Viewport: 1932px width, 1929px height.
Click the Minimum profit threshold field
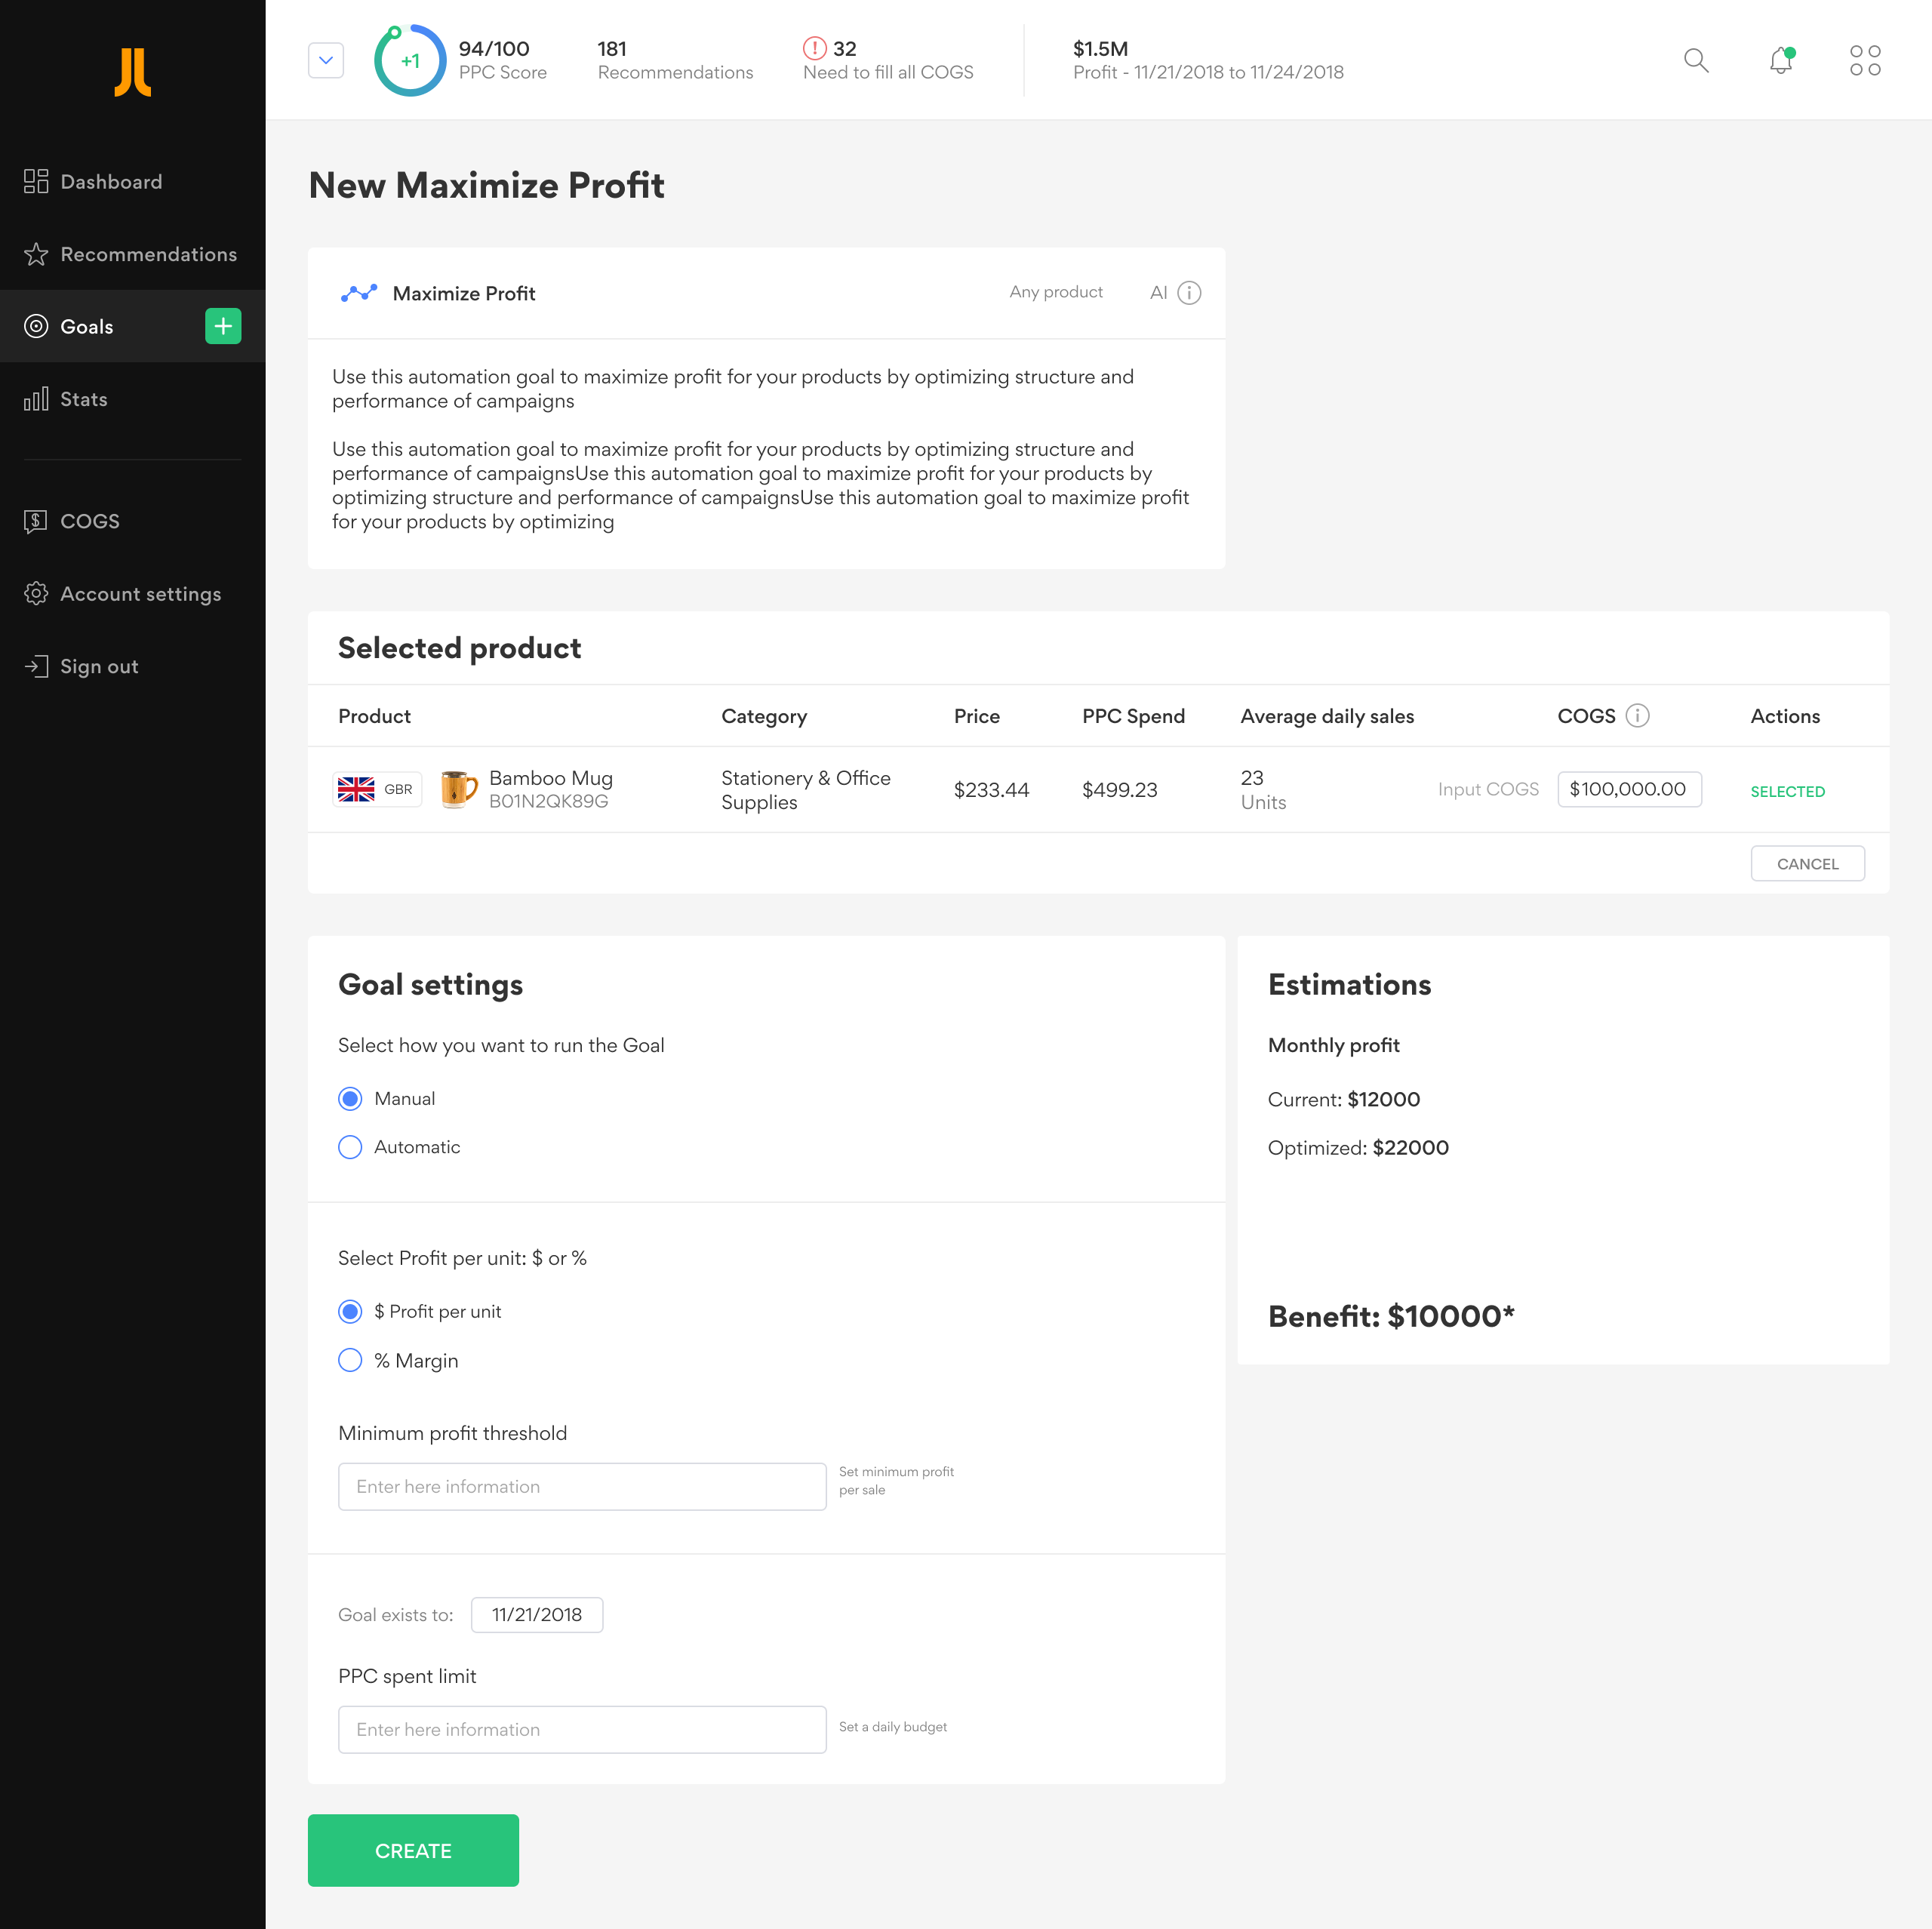[x=582, y=1486]
